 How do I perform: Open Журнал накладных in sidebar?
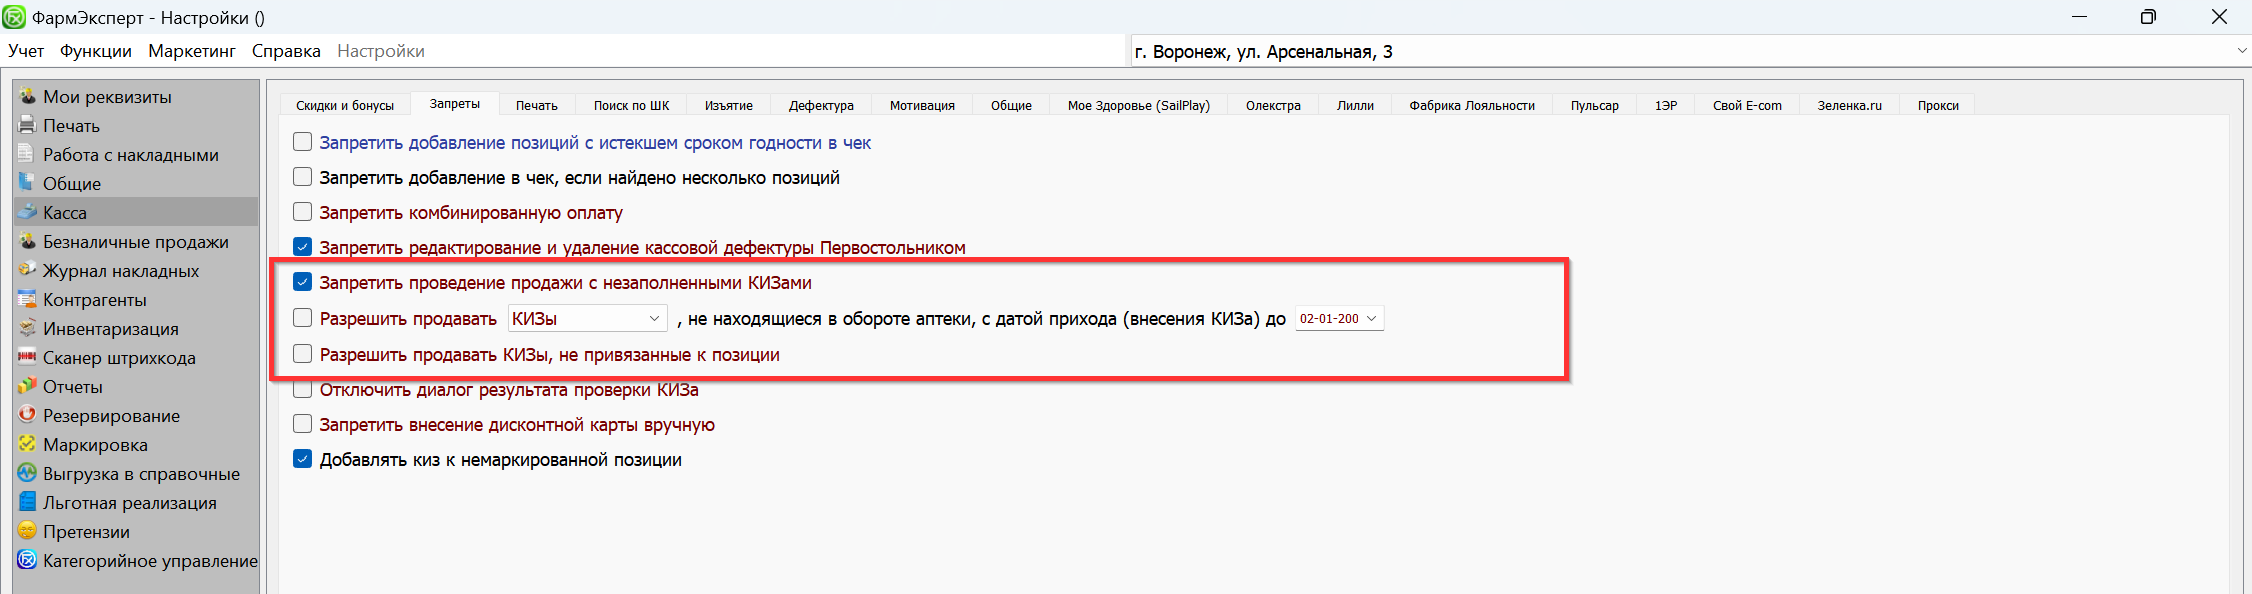[121, 271]
